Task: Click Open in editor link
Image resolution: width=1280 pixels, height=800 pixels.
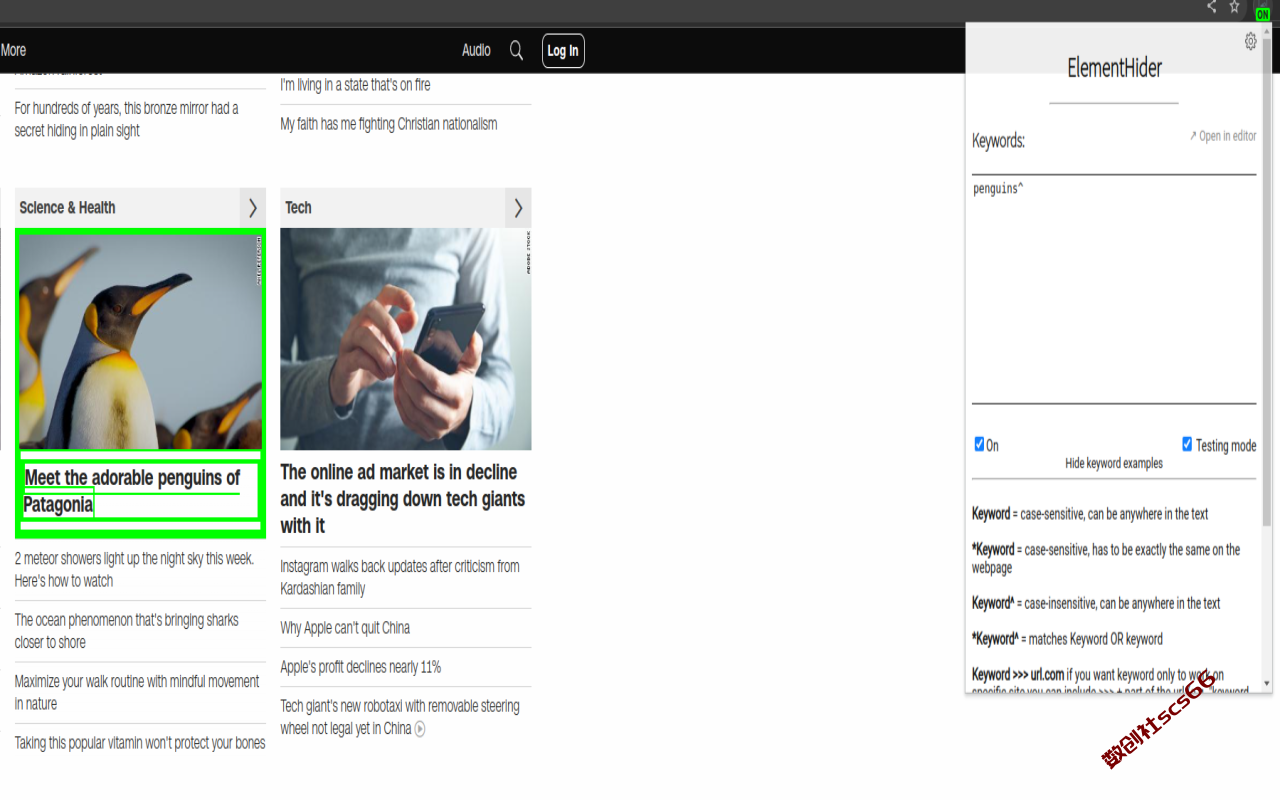Action: (x=1222, y=136)
